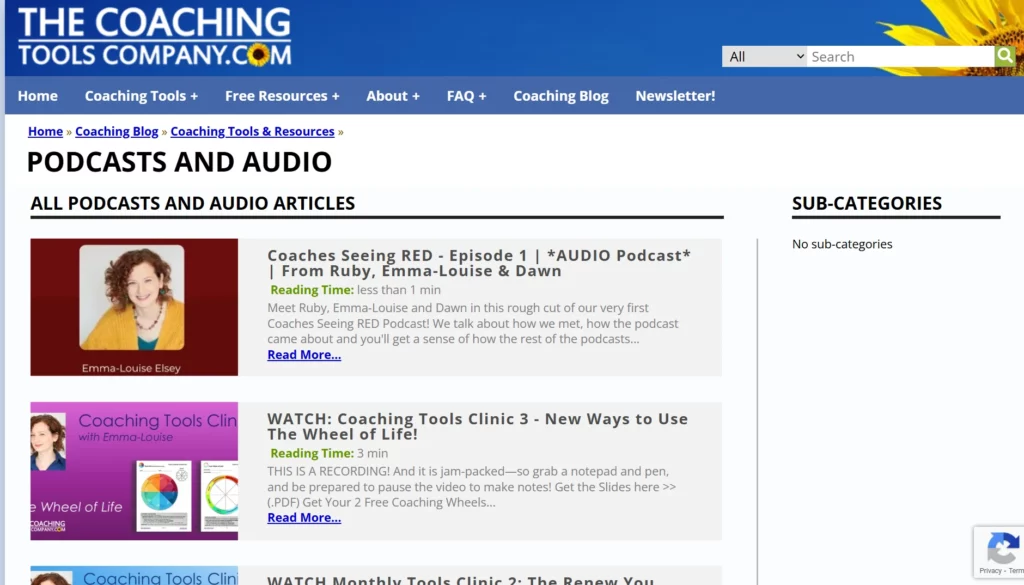1024x585 pixels.
Task: Click the reCAPTCHA privacy badge
Action: [x=1003, y=551]
